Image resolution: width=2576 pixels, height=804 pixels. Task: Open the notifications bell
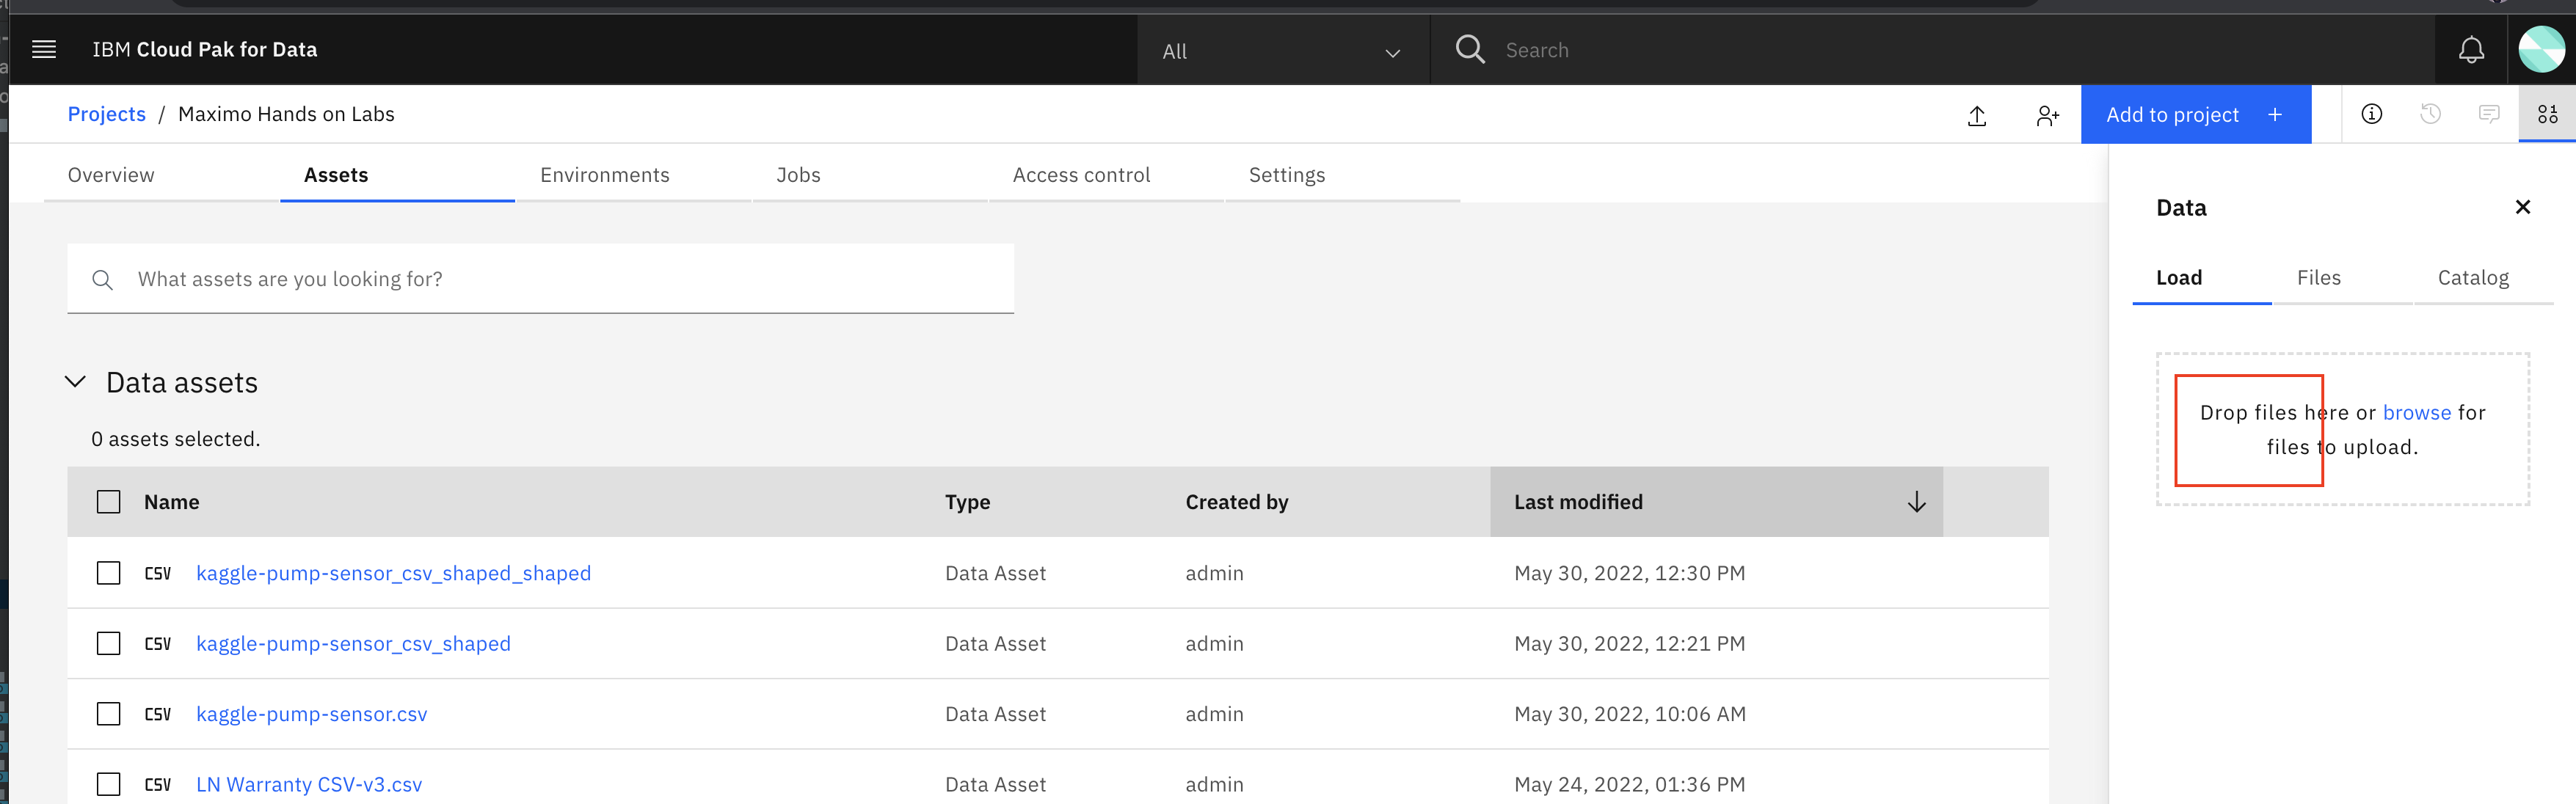tap(2471, 50)
